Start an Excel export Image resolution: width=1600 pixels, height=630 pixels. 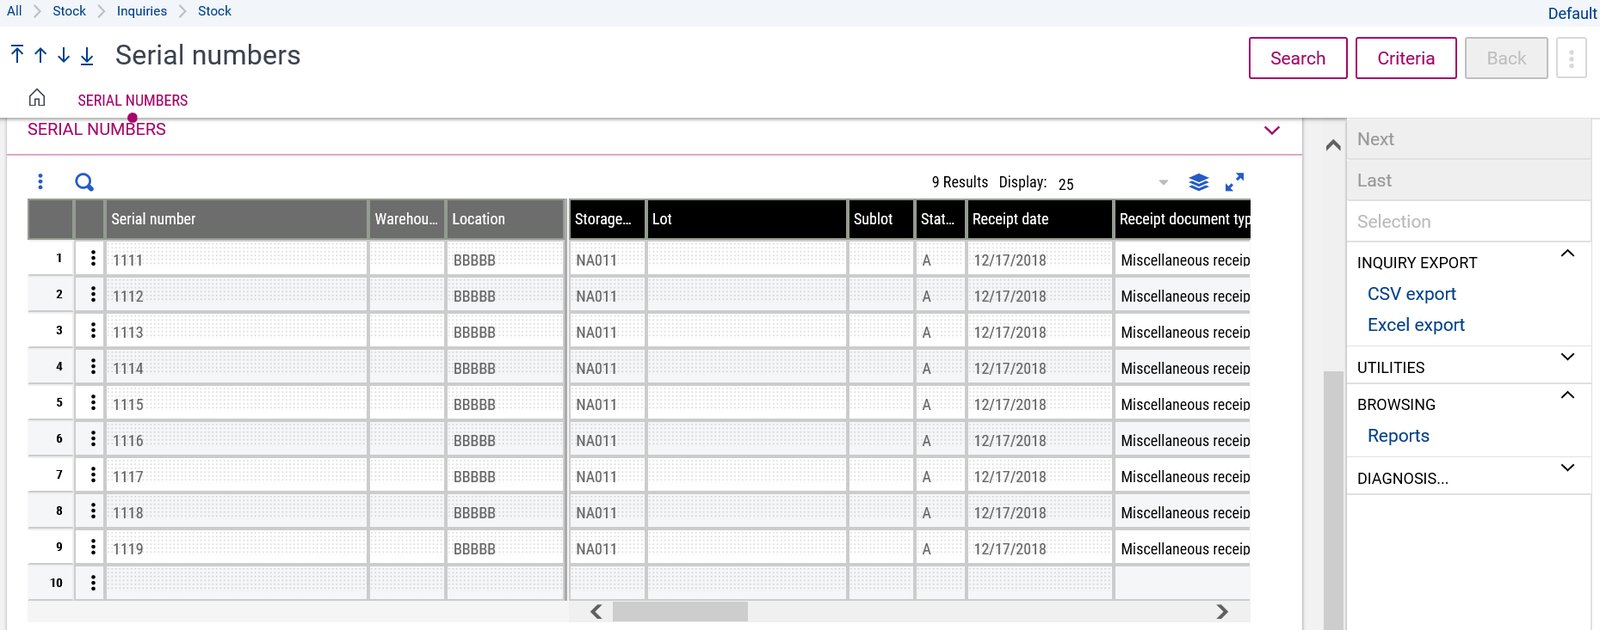point(1415,324)
